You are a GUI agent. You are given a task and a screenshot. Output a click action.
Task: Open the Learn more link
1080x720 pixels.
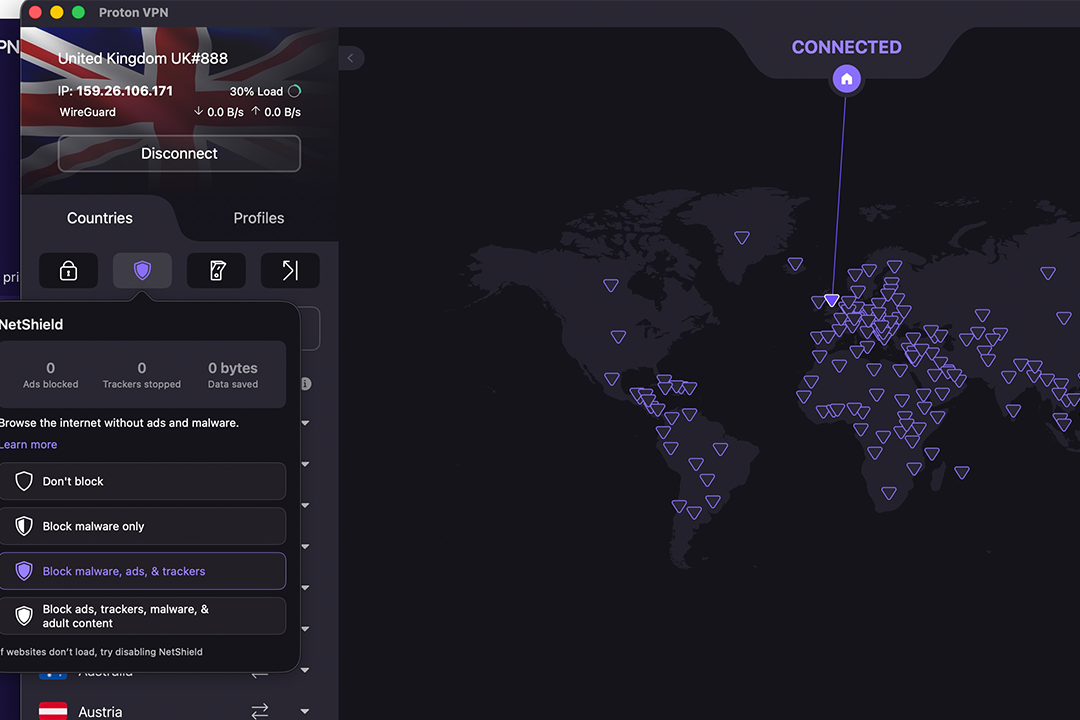point(28,444)
